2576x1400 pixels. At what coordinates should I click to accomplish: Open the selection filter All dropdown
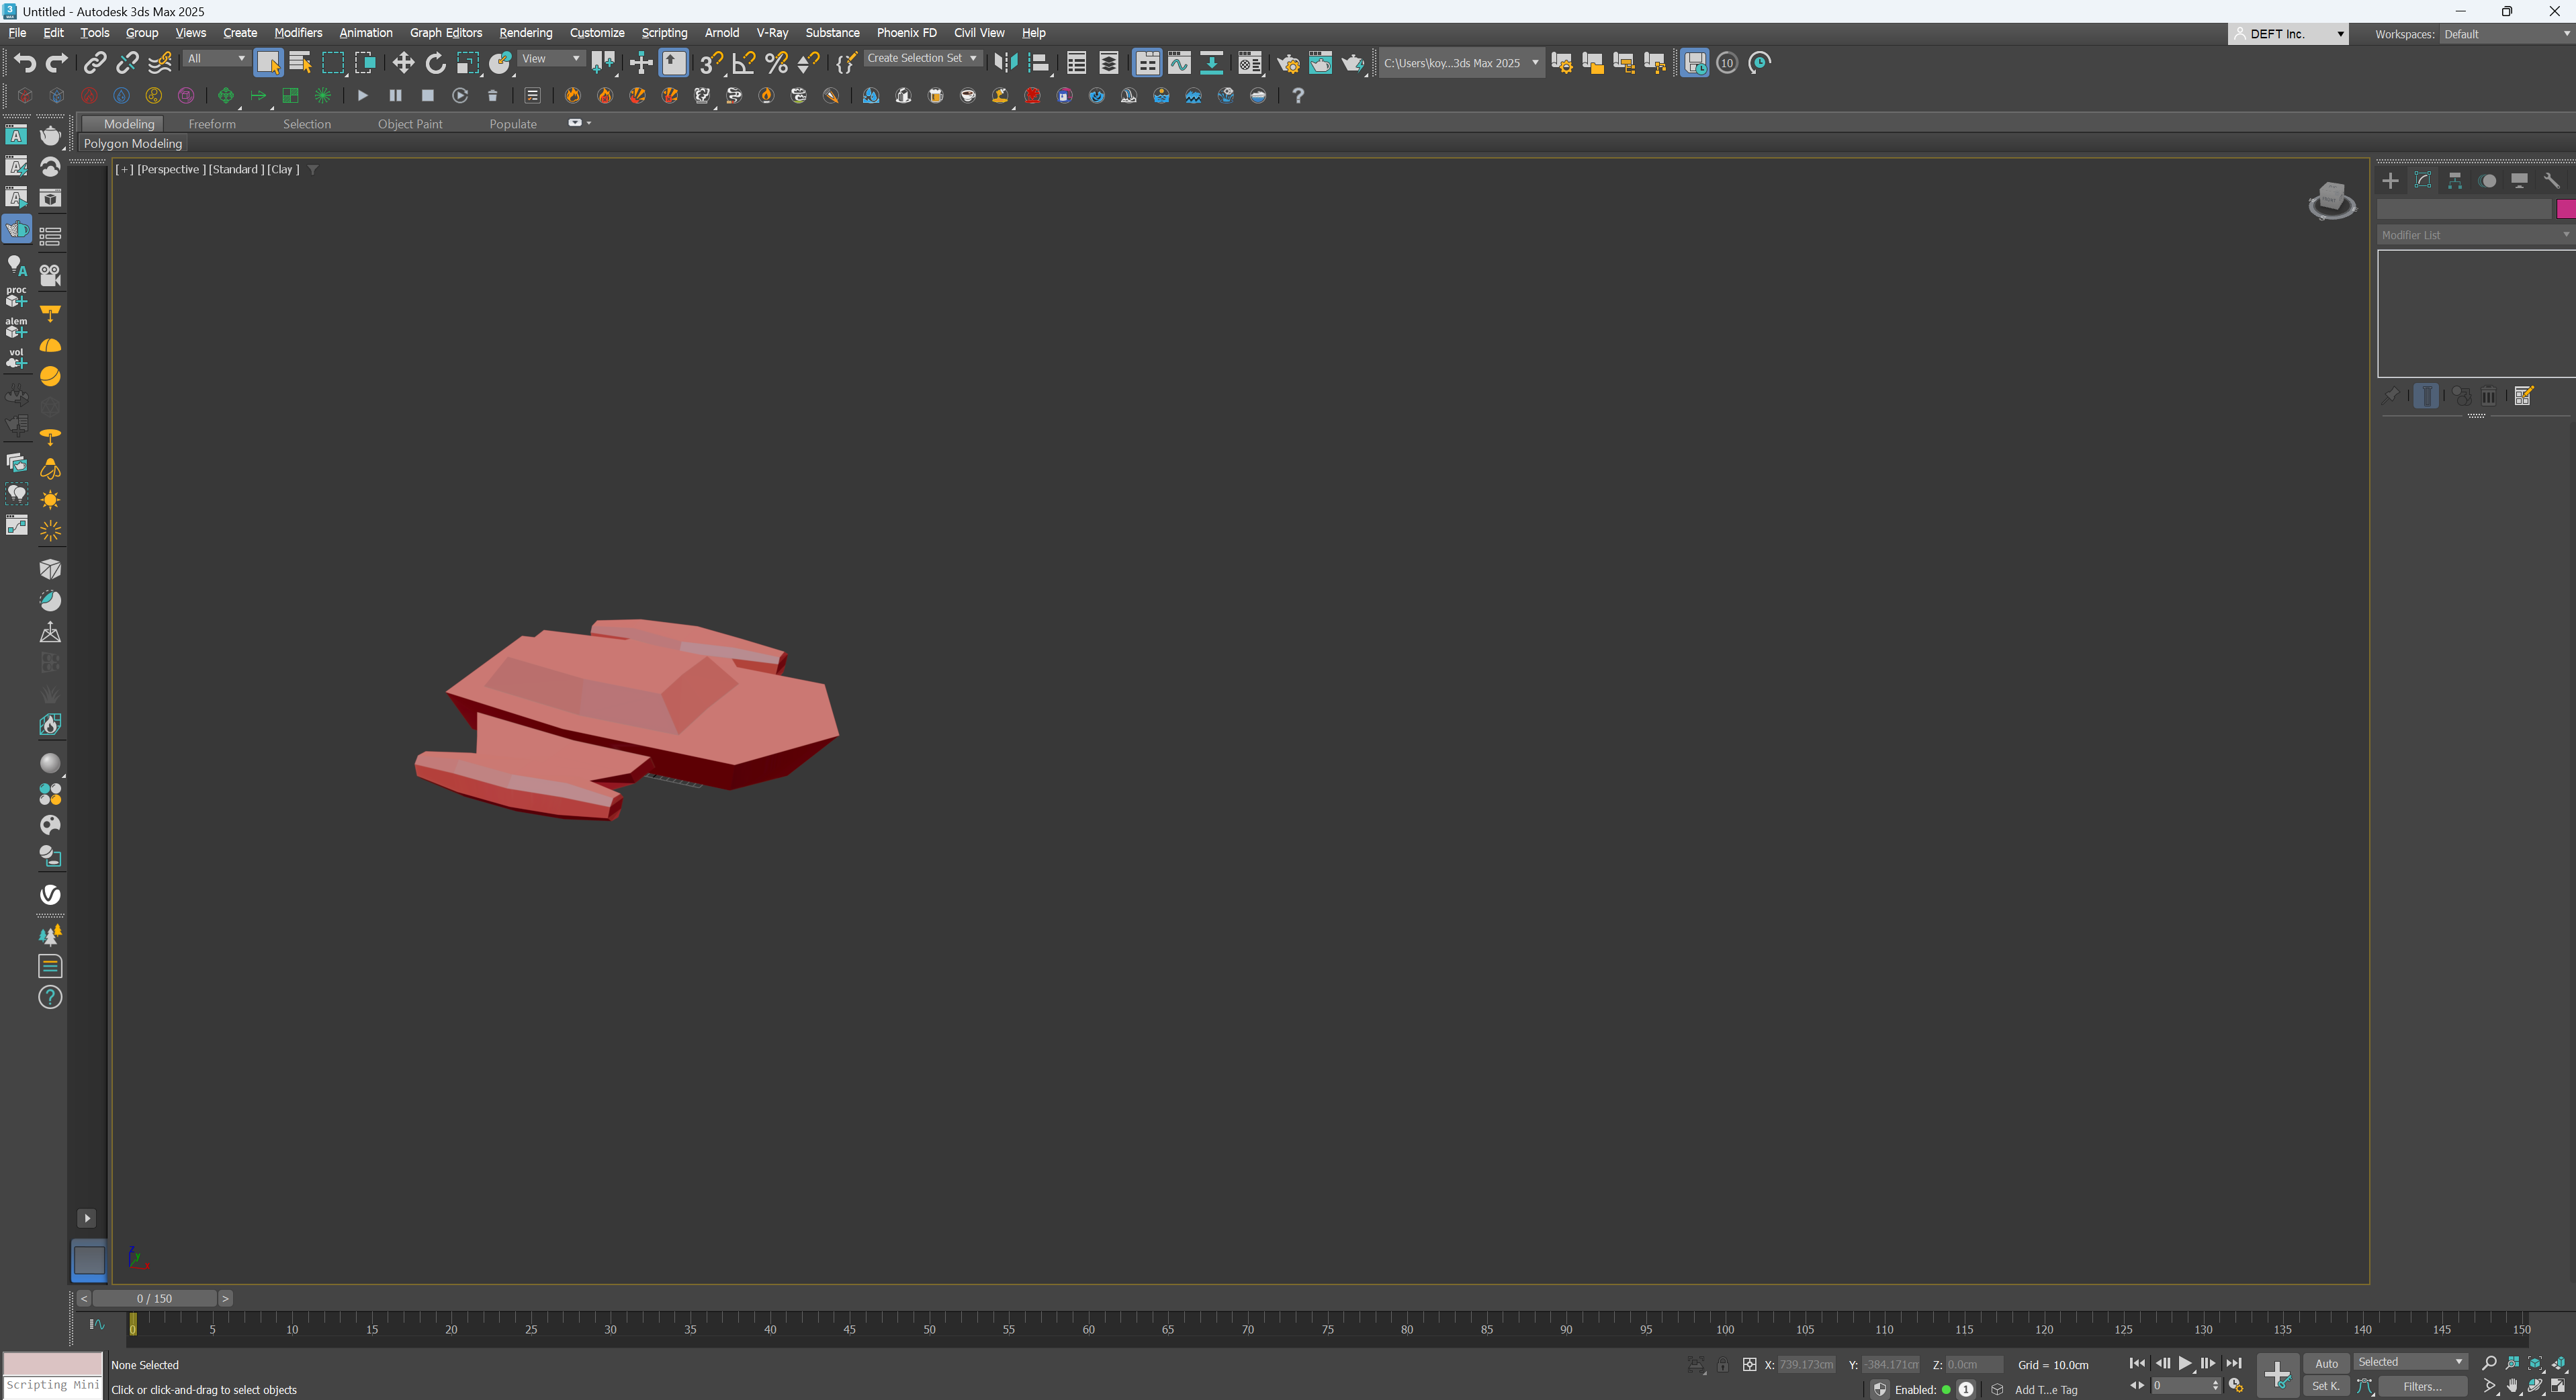point(216,58)
